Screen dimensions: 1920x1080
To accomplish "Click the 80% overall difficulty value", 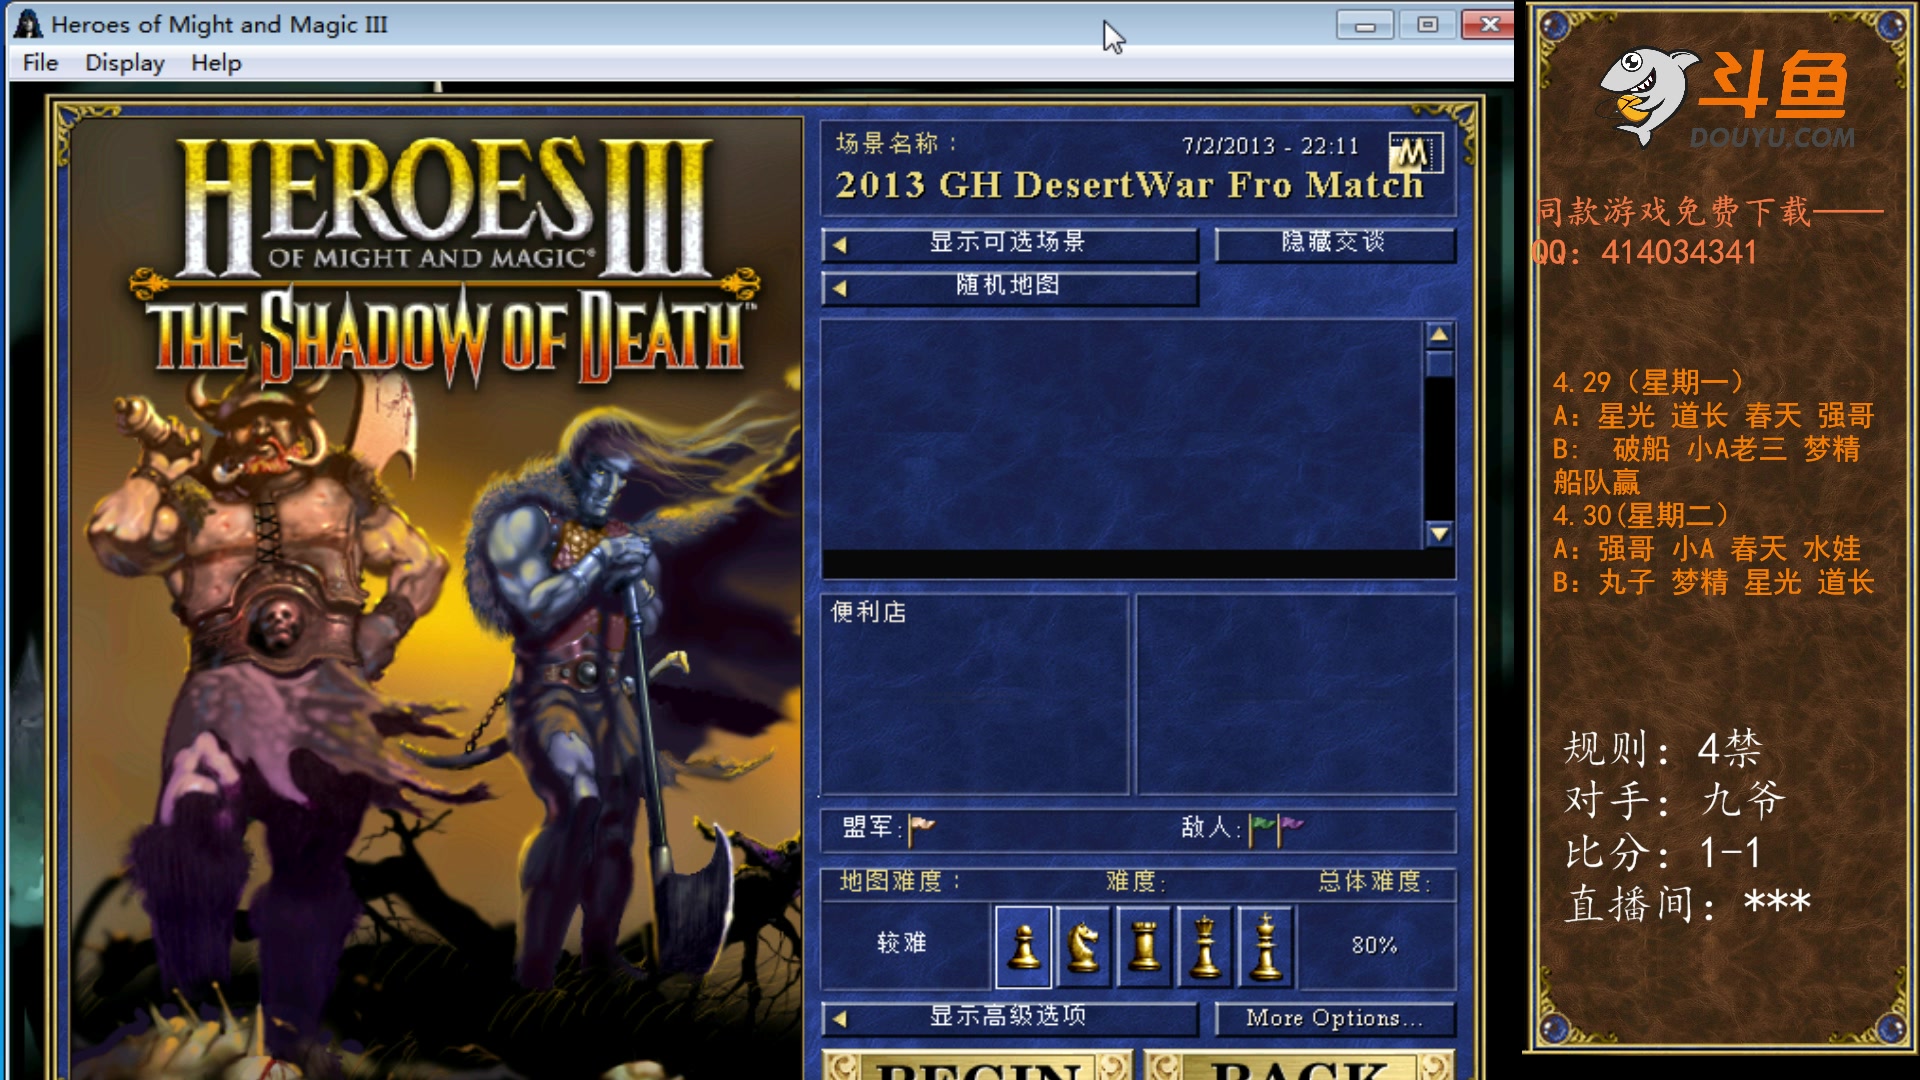I will pyautogui.click(x=1374, y=945).
